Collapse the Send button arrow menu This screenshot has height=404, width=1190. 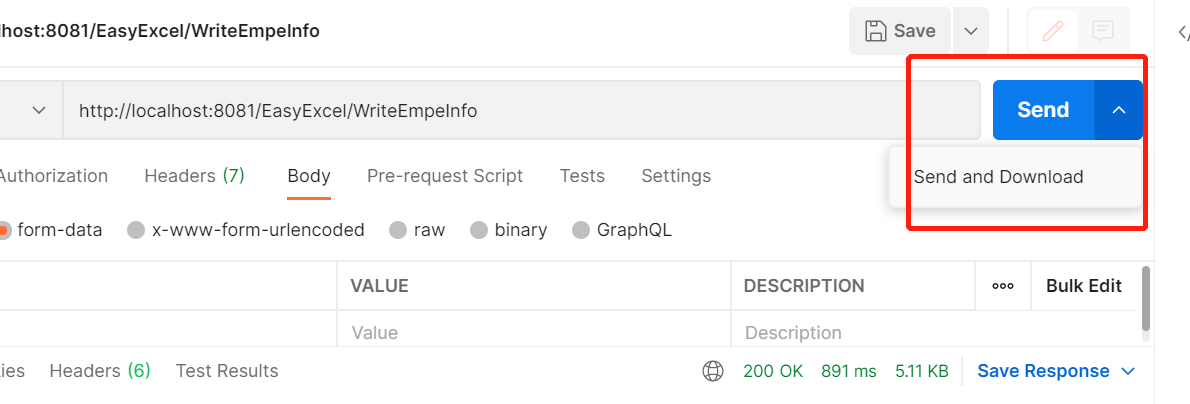[1119, 110]
